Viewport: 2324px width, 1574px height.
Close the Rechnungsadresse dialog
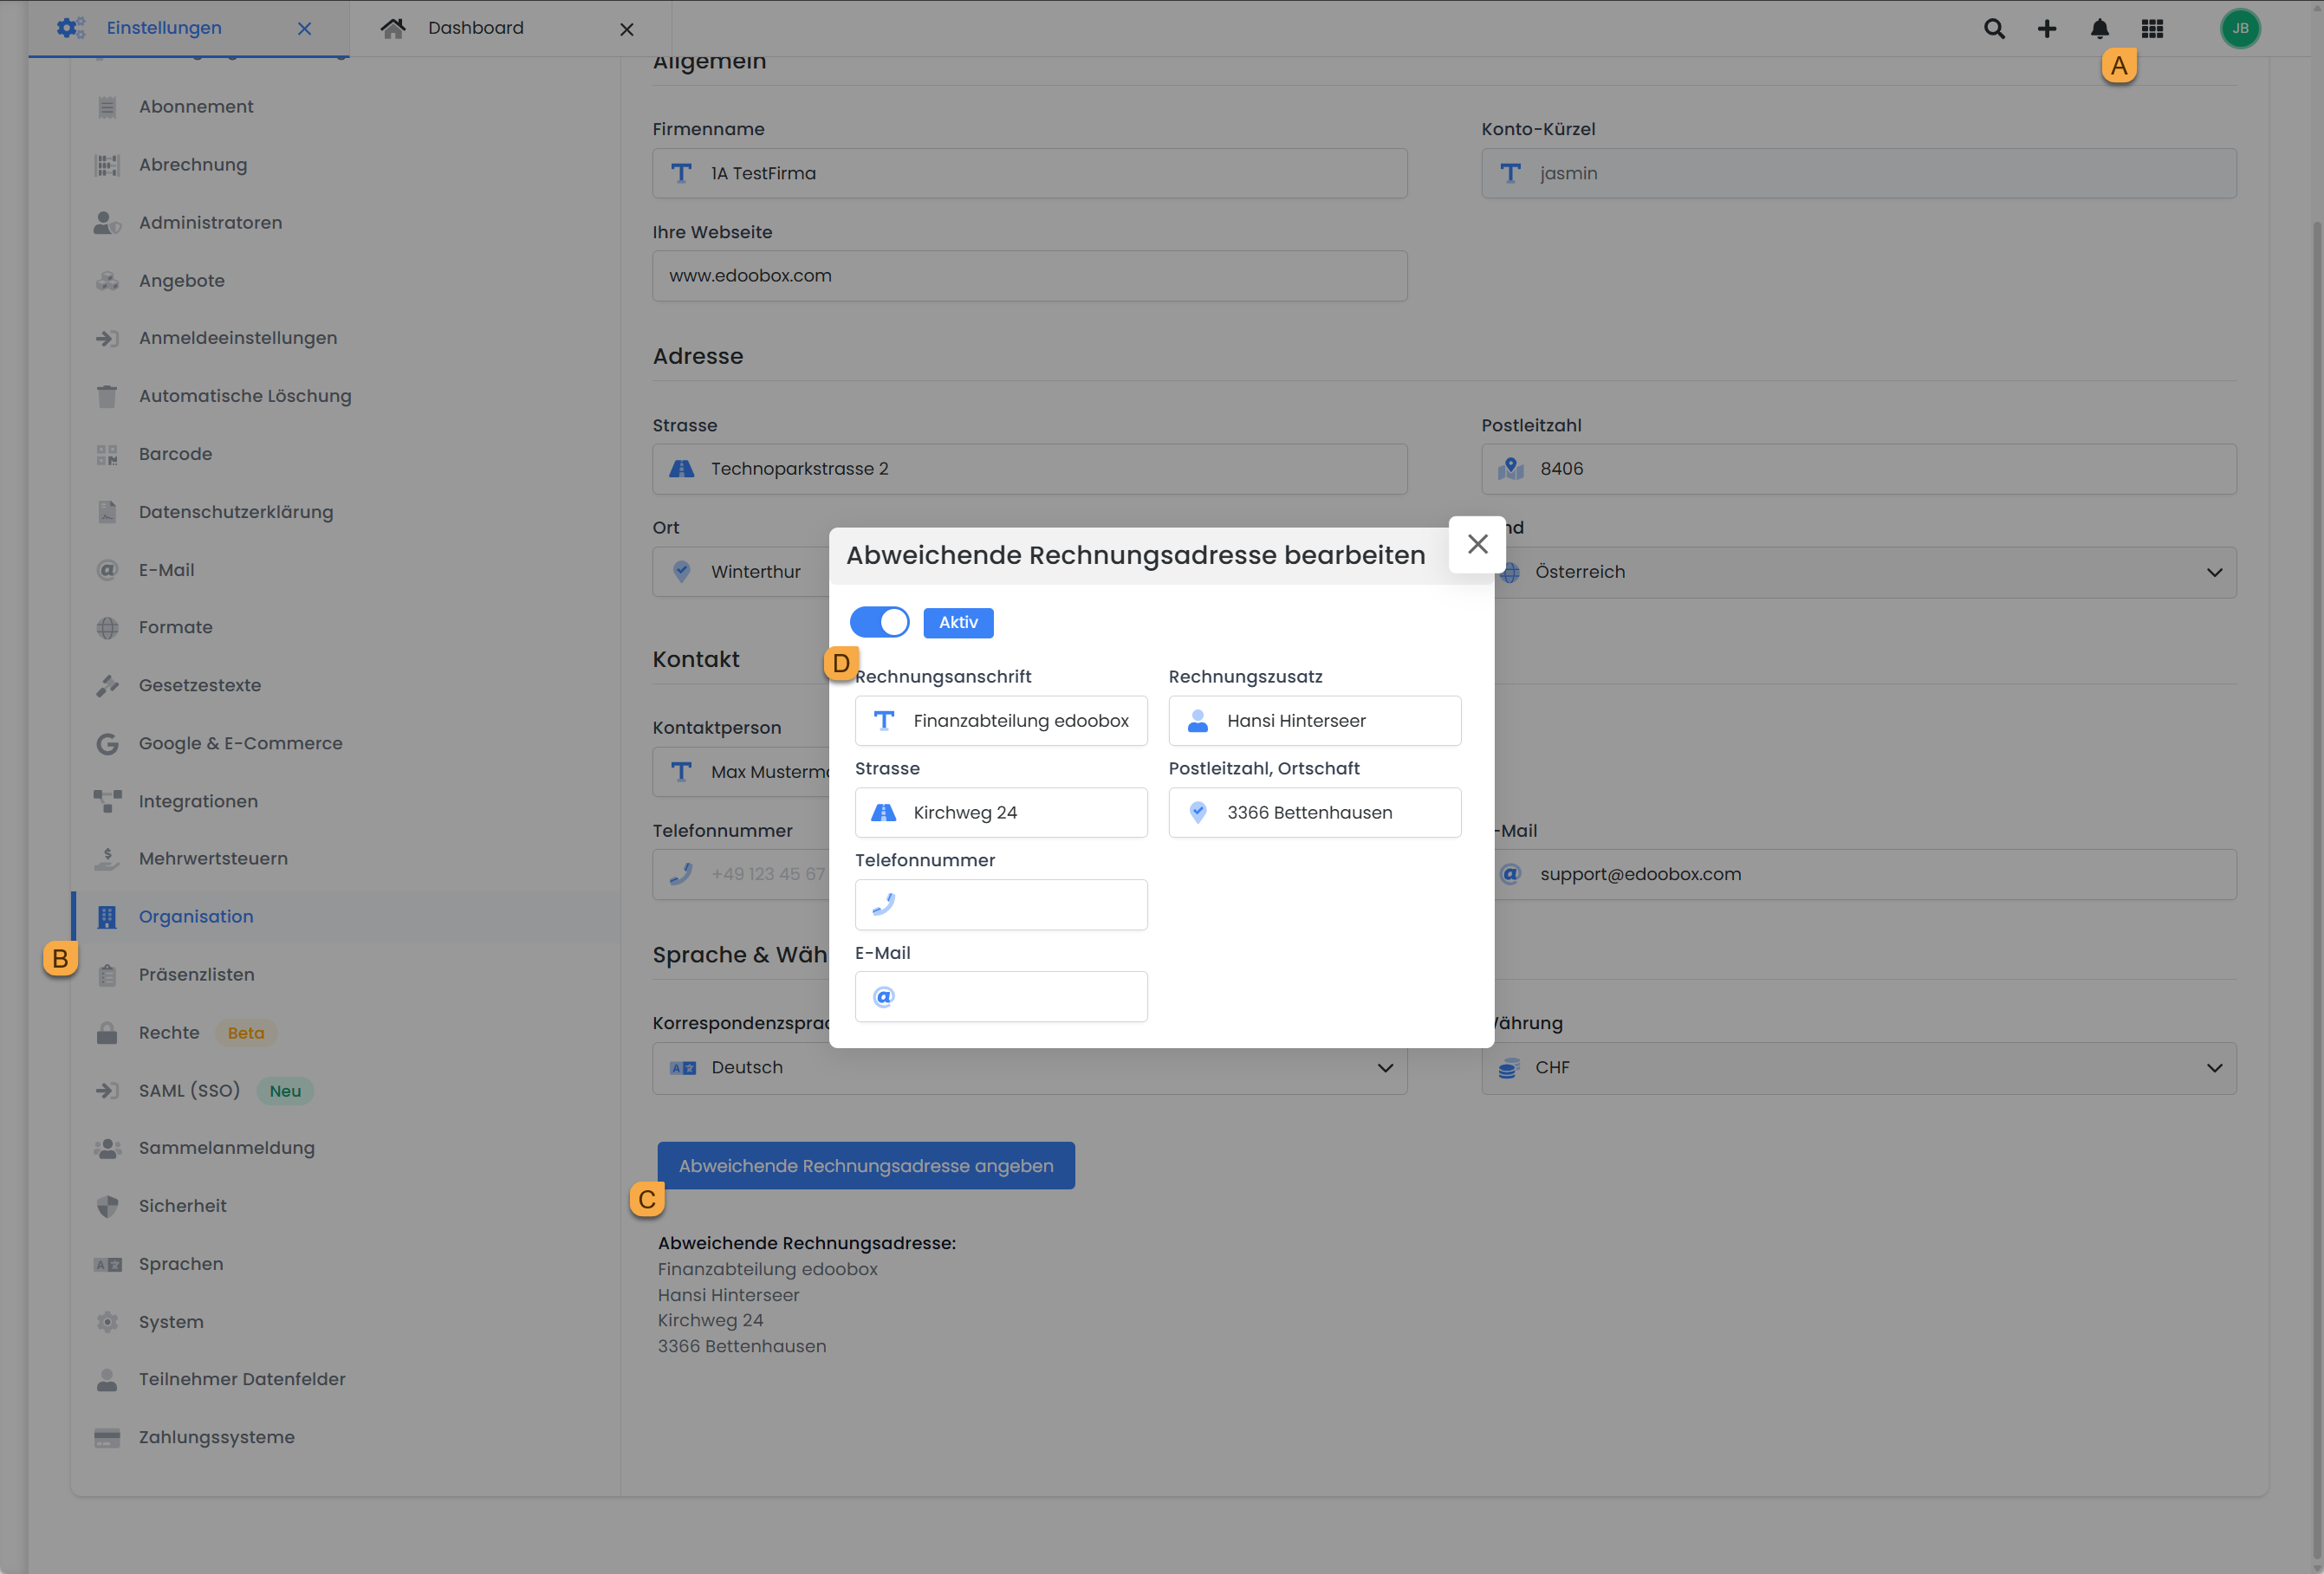point(1477,544)
